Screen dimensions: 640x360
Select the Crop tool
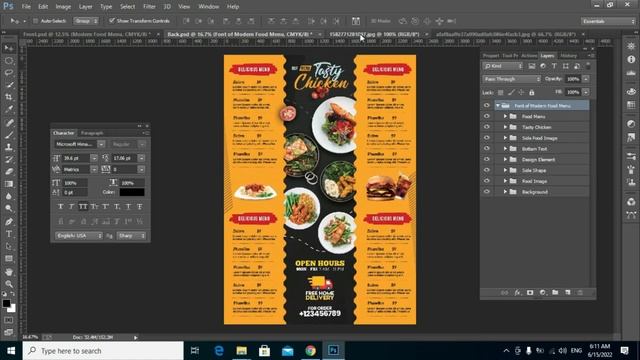click(9, 97)
